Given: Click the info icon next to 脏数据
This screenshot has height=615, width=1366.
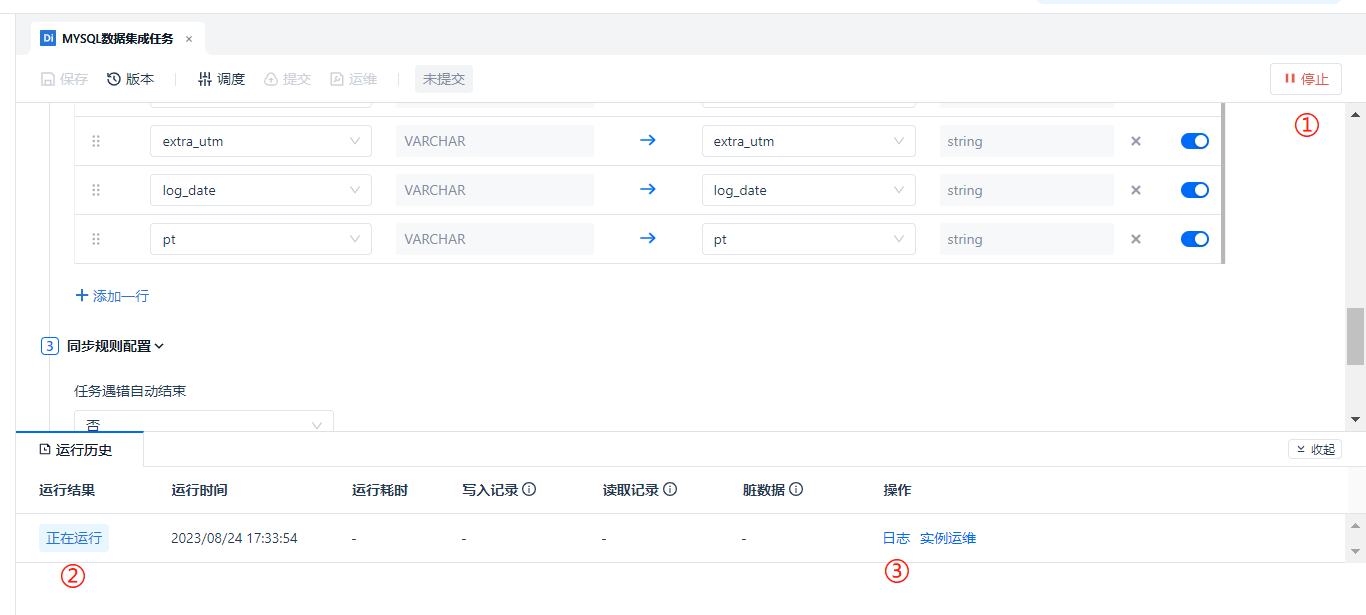Looking at the screenshot, I should click(x=796, y=490).
